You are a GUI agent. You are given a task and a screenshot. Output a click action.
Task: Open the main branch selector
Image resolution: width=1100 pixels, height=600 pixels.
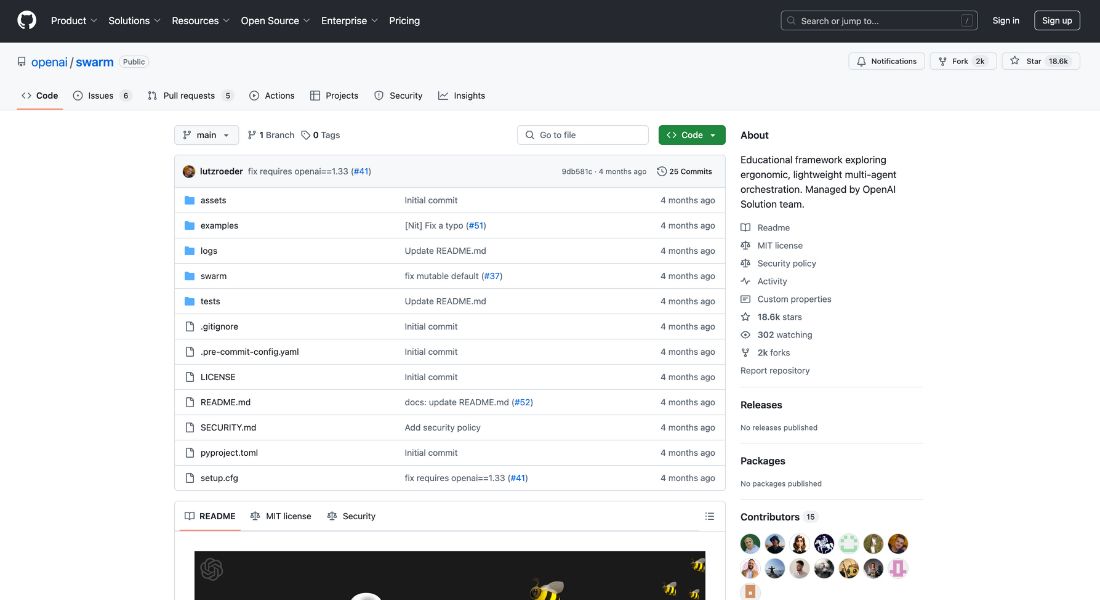[206, 134]
